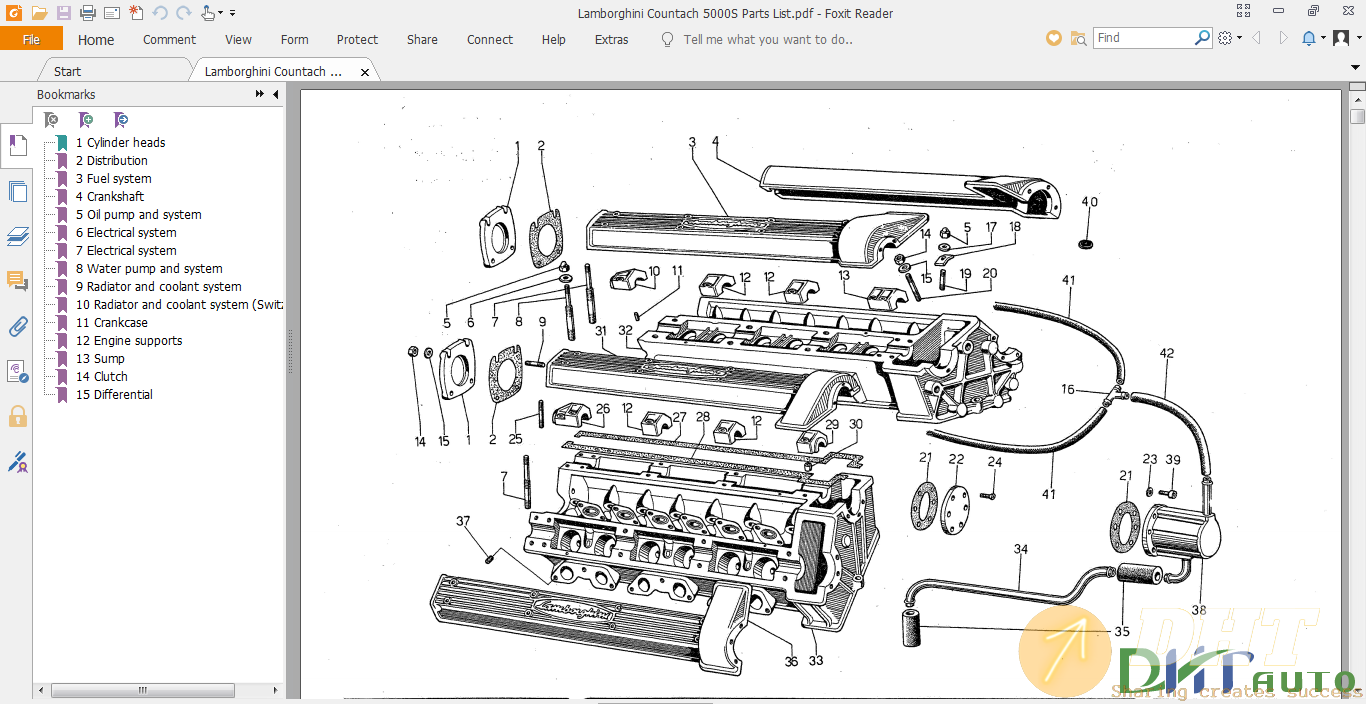Open a file using the folder icon

pyautogui.click(x=39, y=13)
